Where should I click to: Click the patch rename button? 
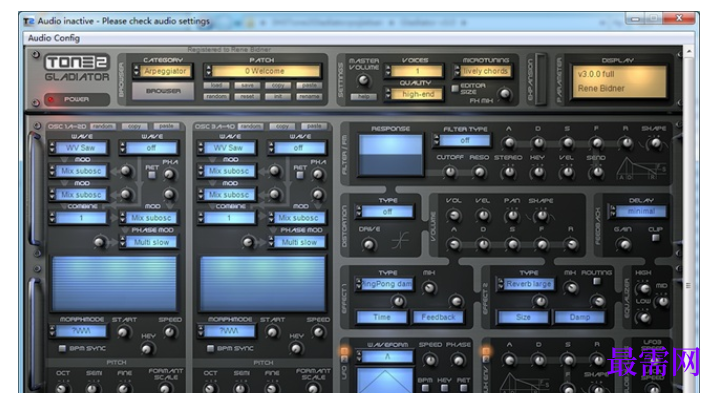click(x=309, y=96)
